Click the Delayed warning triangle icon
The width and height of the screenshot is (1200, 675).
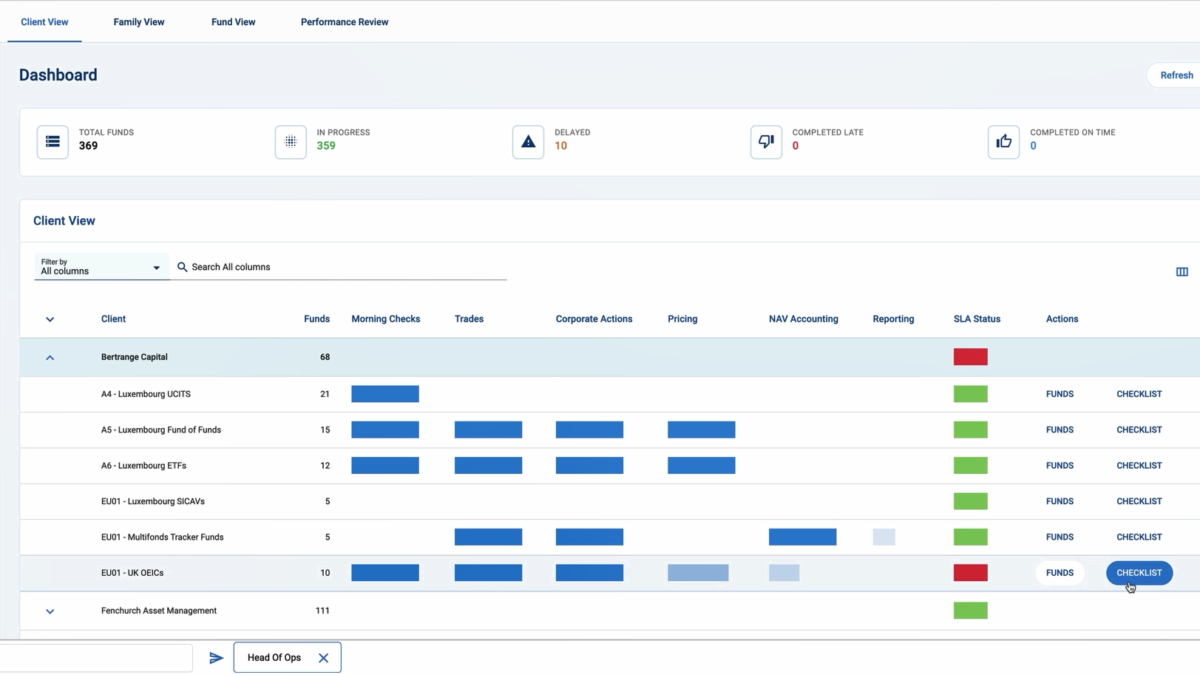[528, 141]
